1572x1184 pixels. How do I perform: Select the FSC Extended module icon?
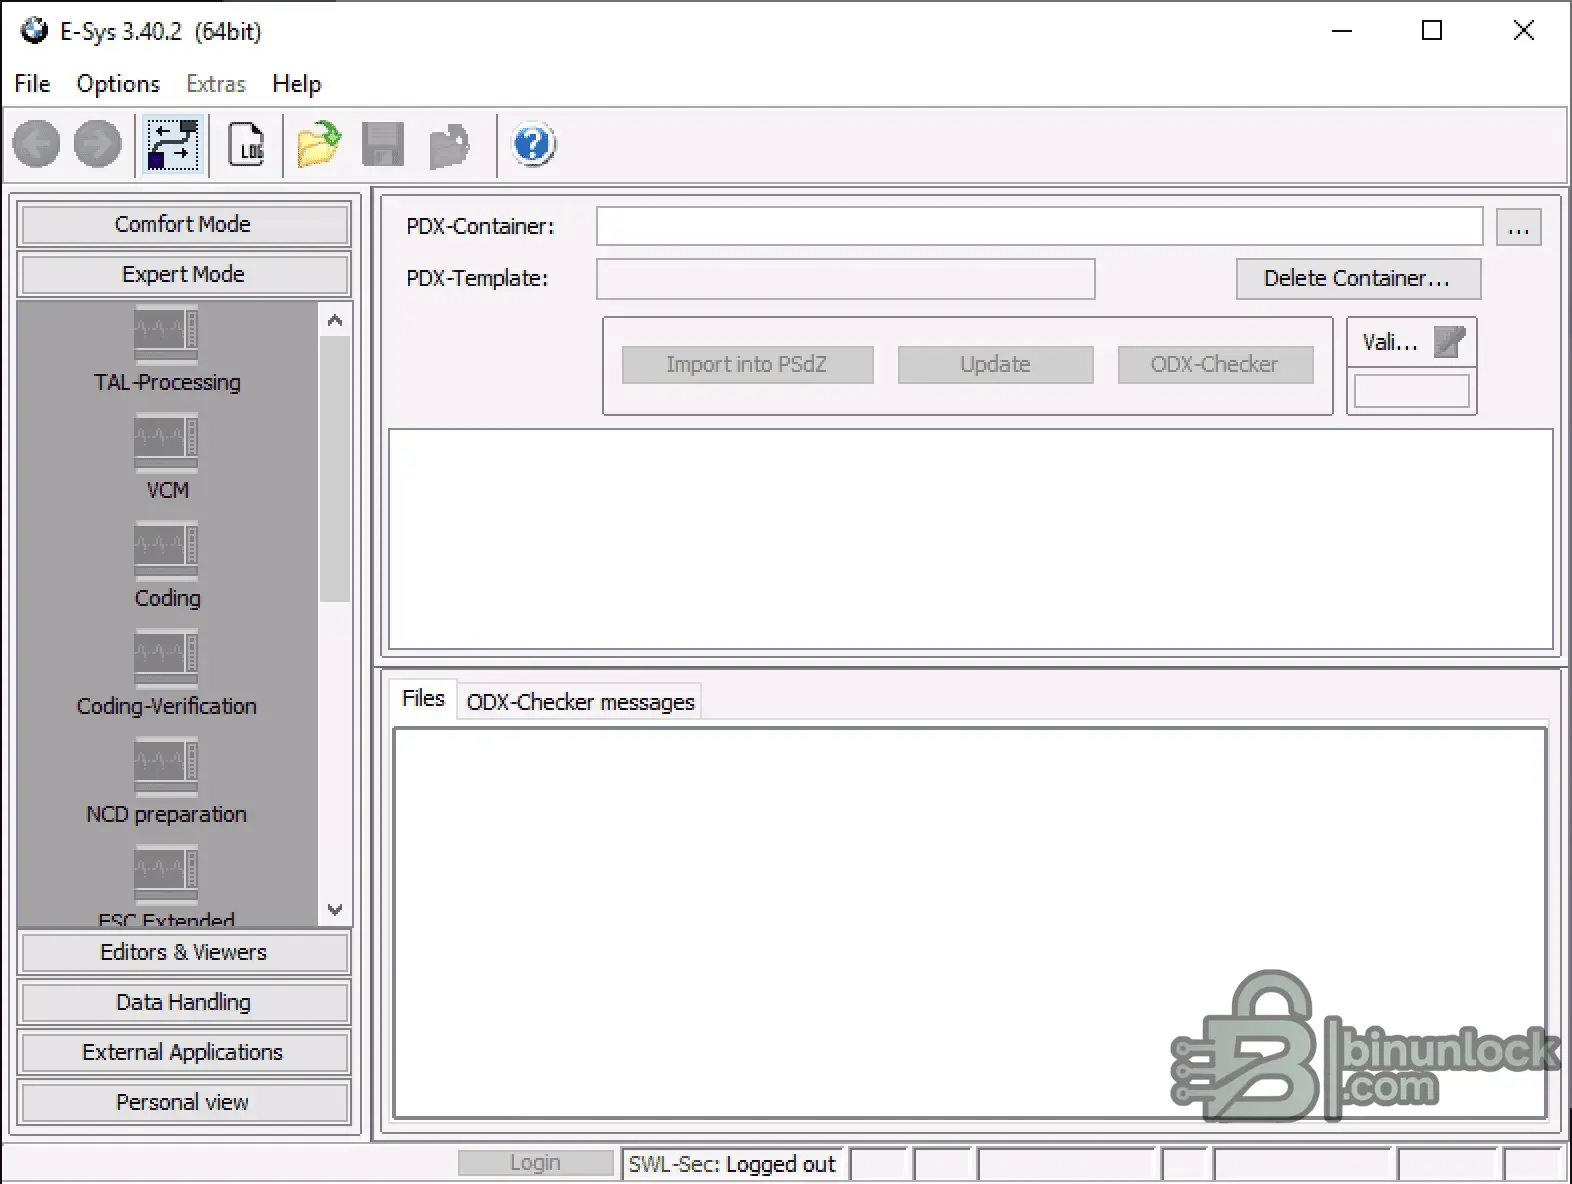coord(166,875)
